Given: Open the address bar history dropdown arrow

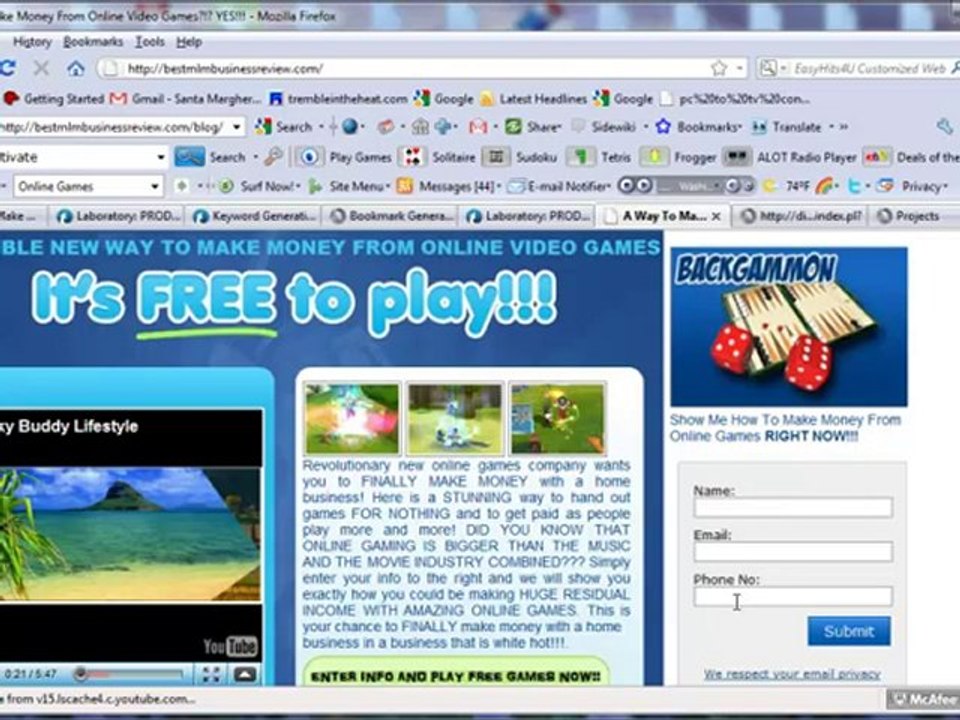Looking at the screenshot, I should (740, 68).
